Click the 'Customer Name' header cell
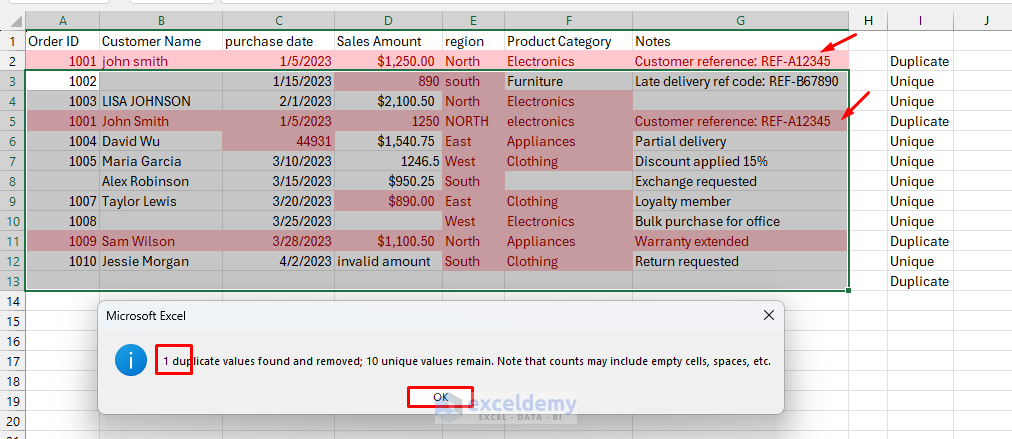This screenshot has height=439, width=1012. point(161,41)
